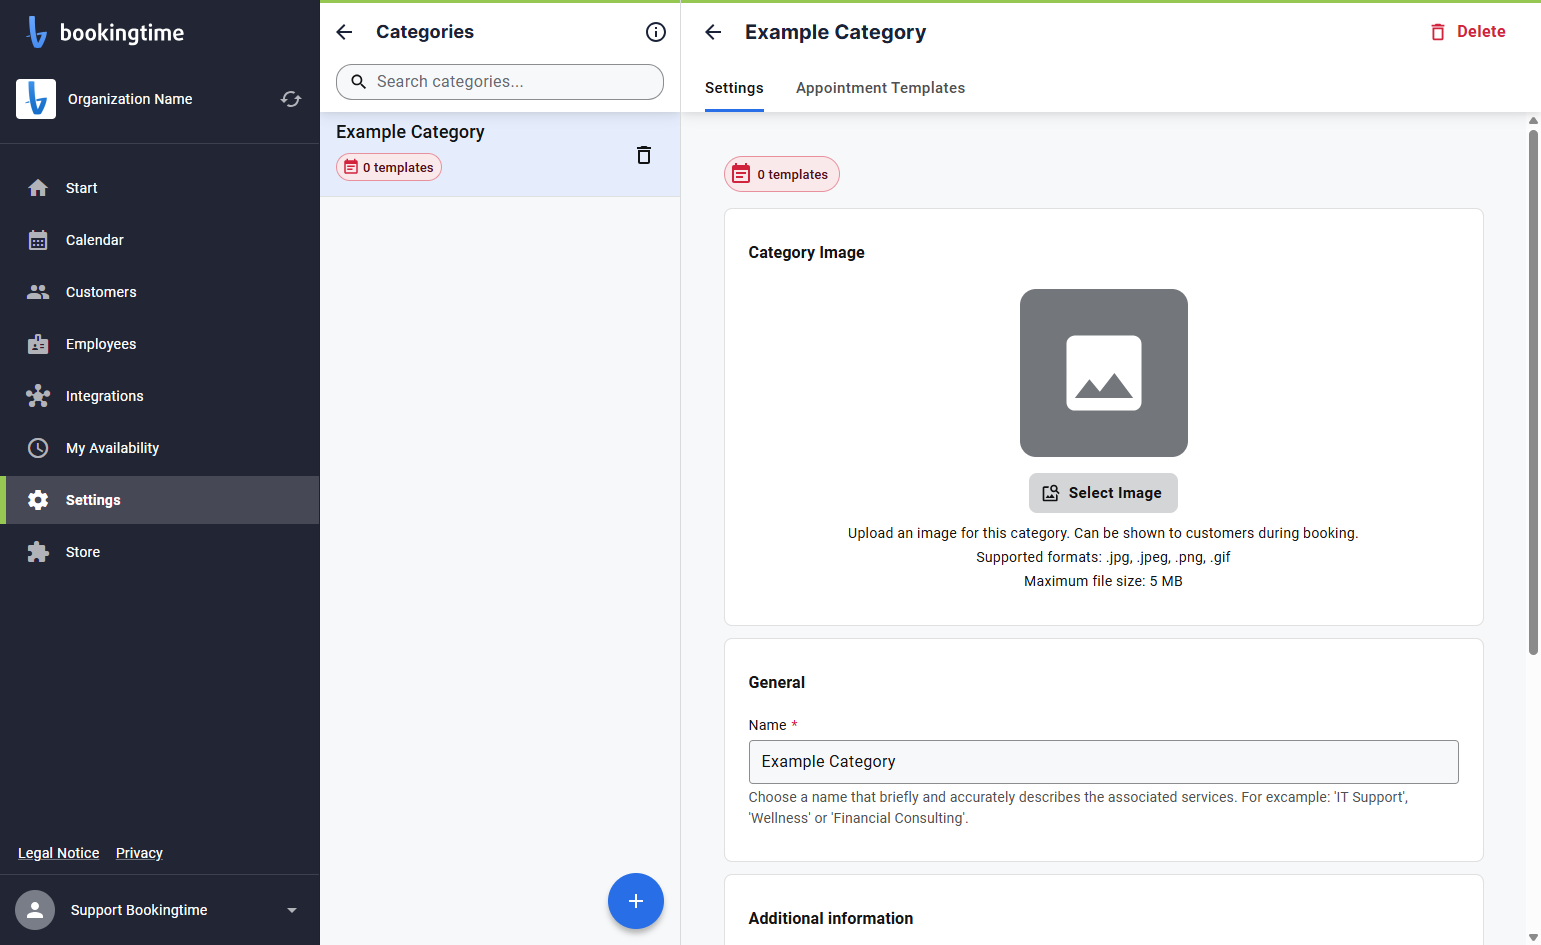Click the Organization Name logo
Image resolution: width=1541 pixels, height=945 pixels.
point(36,99)
